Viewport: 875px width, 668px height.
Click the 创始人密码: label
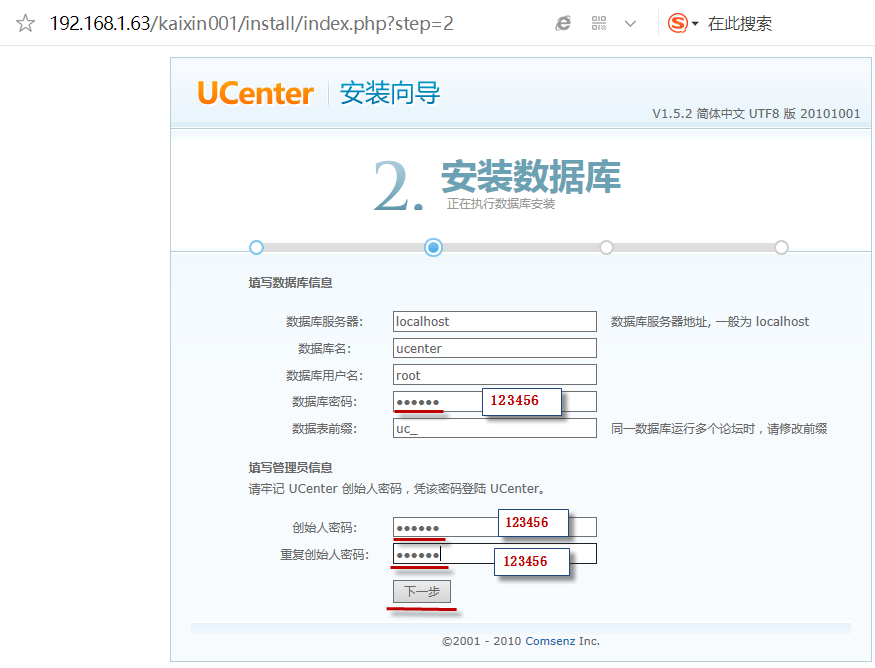click(x=324, y=527)
